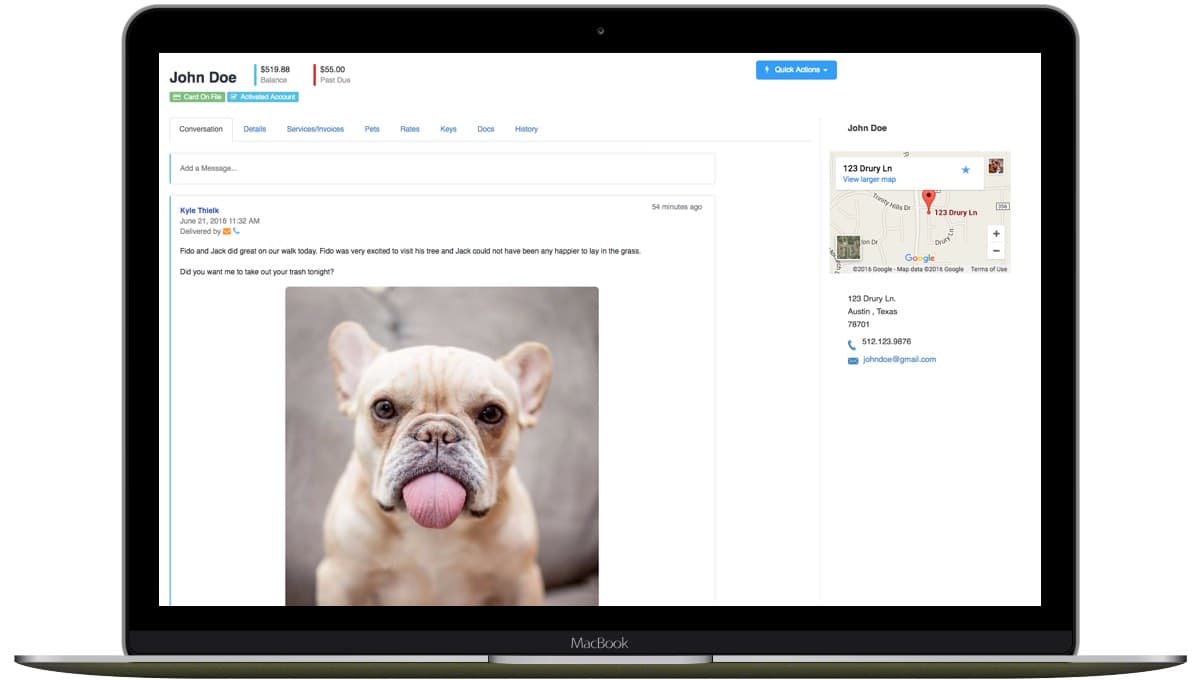Go to the Pets tab
The image size is (1200, 680).
pos(372,129)
